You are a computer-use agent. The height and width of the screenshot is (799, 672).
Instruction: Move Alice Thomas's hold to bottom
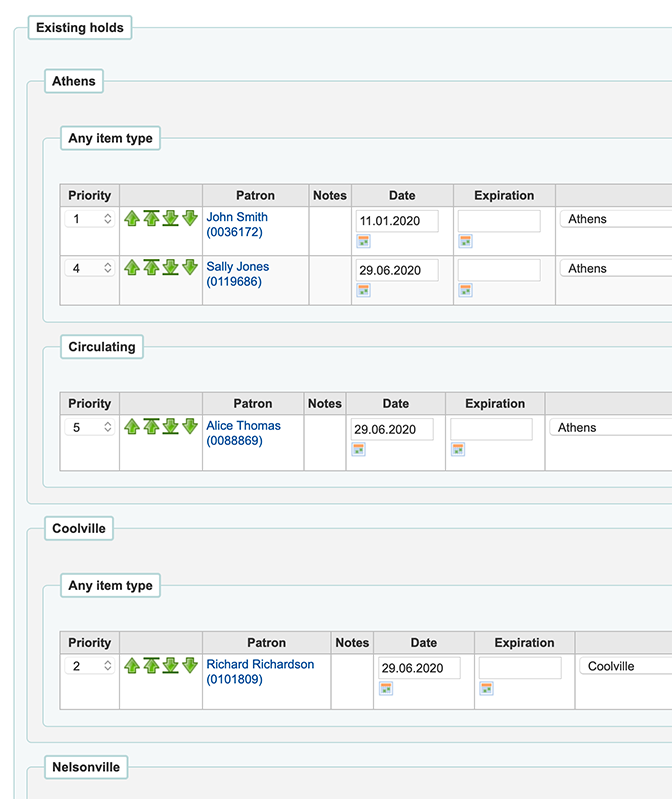[171, 427]
